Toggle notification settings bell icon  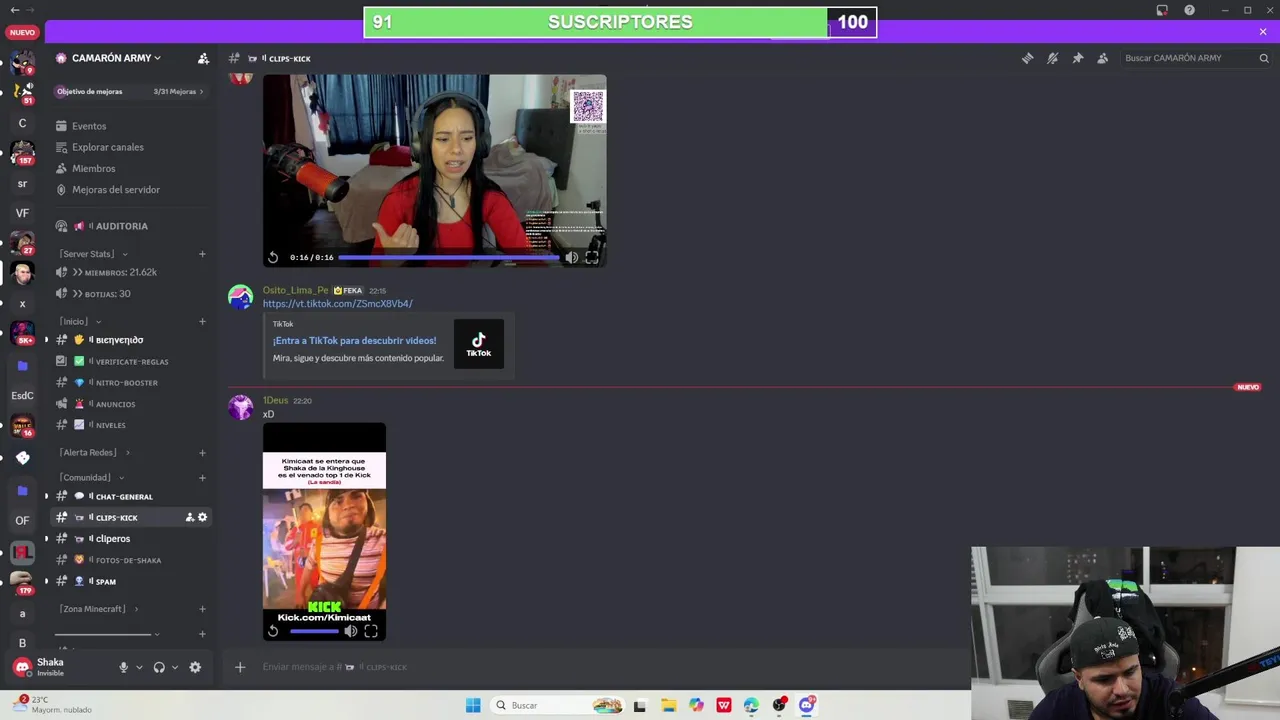pyautogui.click(x=1052, y=58)
